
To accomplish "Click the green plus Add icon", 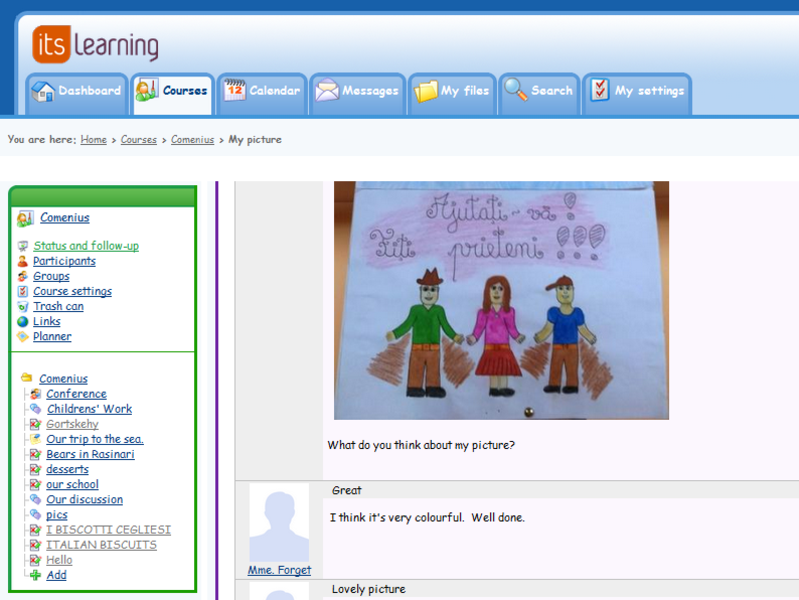I will coord(35,575).
